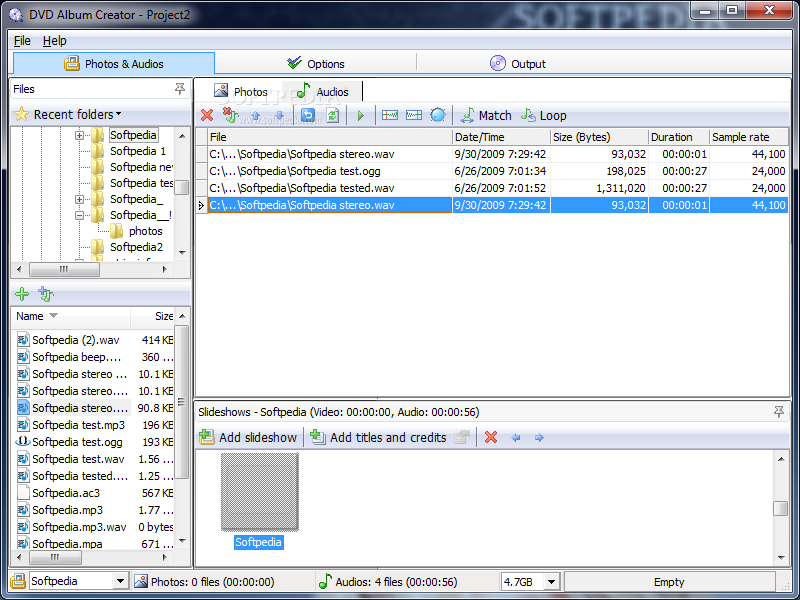Click the grayed slideshow properties icon
This screenshot has height=600, width=800.
(461, 437)
